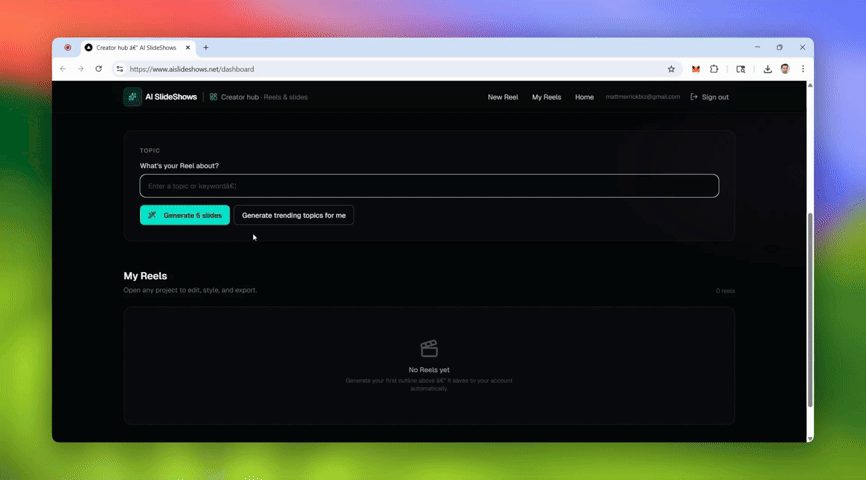The height and width of the screenshot is (480, 866).
Task: Bookmark this page with the star icon
Action: 671,69
